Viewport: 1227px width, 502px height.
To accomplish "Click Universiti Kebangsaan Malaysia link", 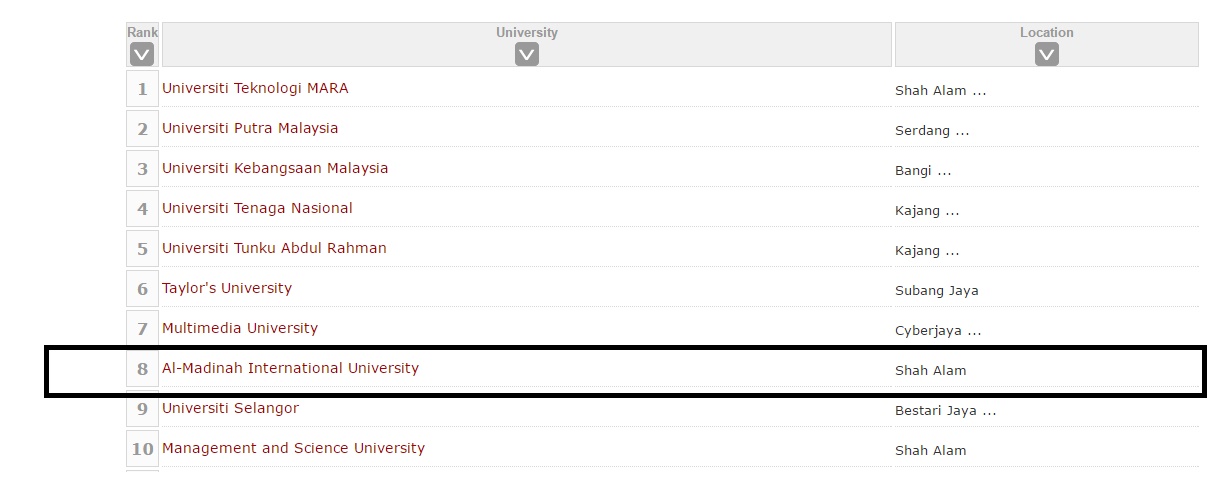I will [x=275, y=168].
